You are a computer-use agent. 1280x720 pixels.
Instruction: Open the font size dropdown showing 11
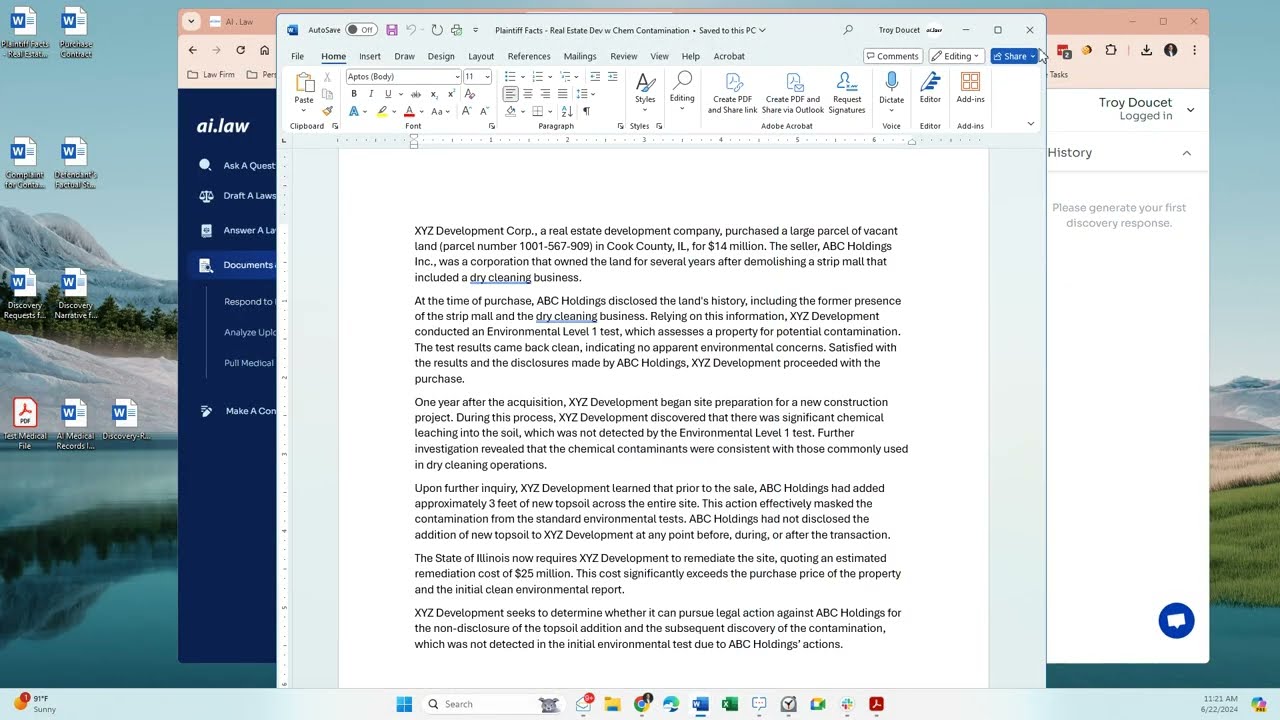pos(487,77)
